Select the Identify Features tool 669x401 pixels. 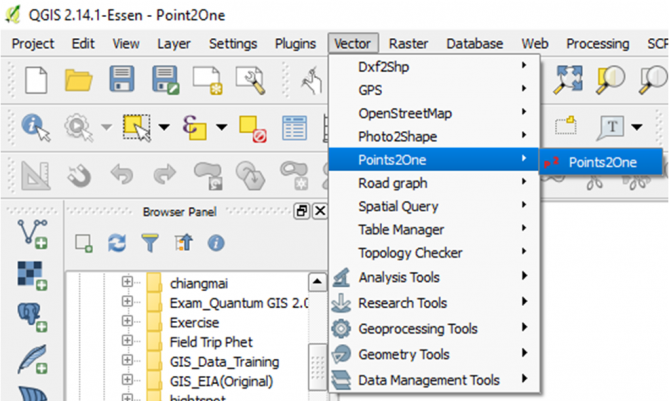click(x=36, y=127)
